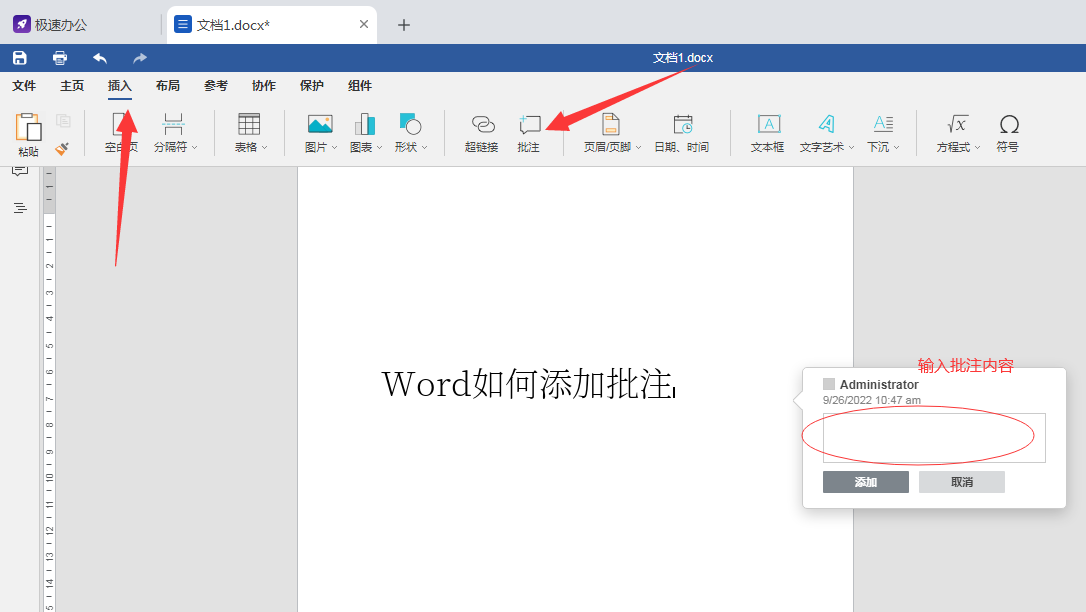This screenshot has height=612, width=1086.
Task: Insert a page break separator
Action: click(x=172, y=133)
